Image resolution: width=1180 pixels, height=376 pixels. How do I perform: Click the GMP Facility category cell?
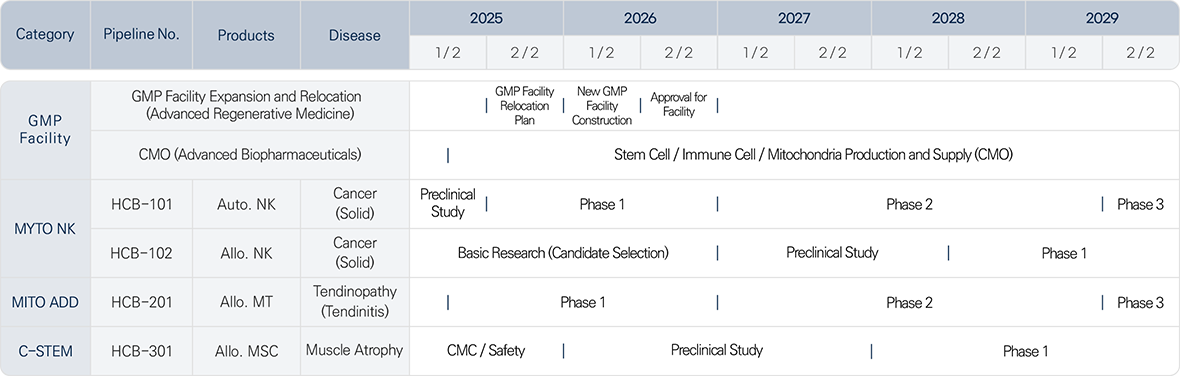pyautogui.click(x=45, y=130)
